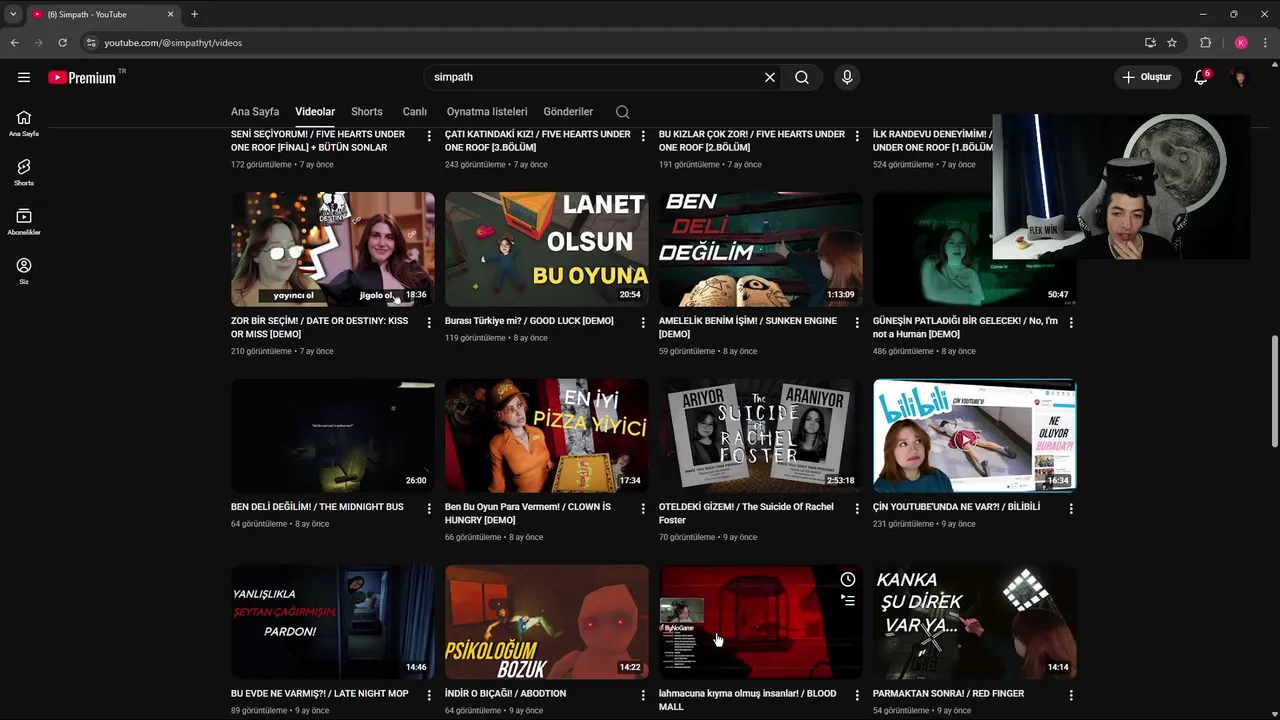Bookmark this page with the star
The image size is (1280, 720).
click(1172, 43)
